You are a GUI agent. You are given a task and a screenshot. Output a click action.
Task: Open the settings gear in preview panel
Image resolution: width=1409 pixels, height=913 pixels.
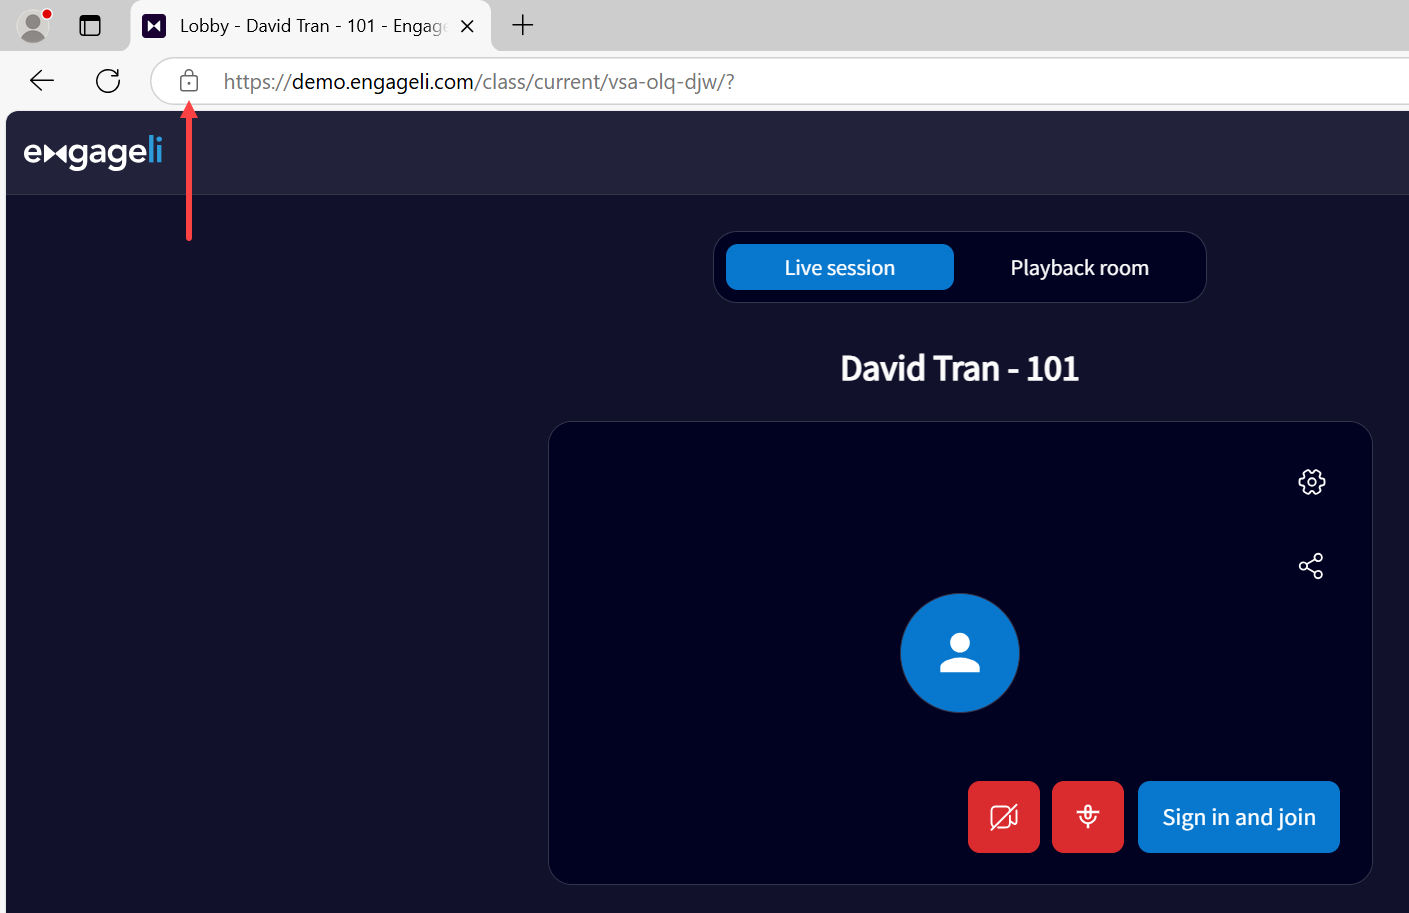point(1312,482)
